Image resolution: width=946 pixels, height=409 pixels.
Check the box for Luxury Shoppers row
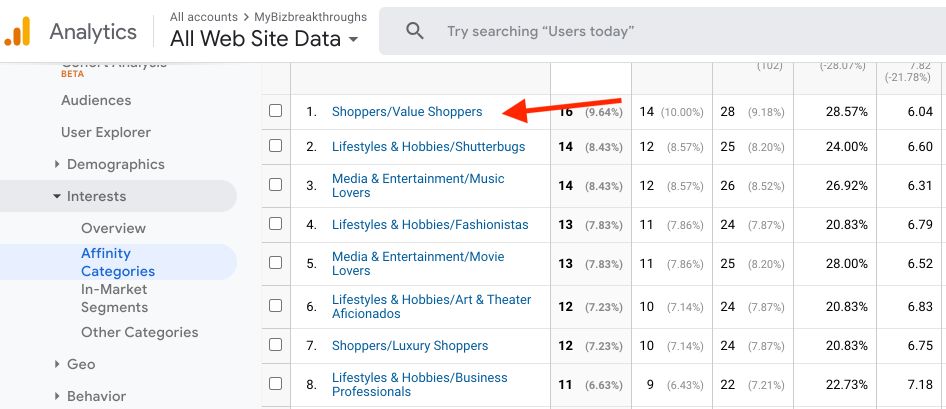(275, 345)
